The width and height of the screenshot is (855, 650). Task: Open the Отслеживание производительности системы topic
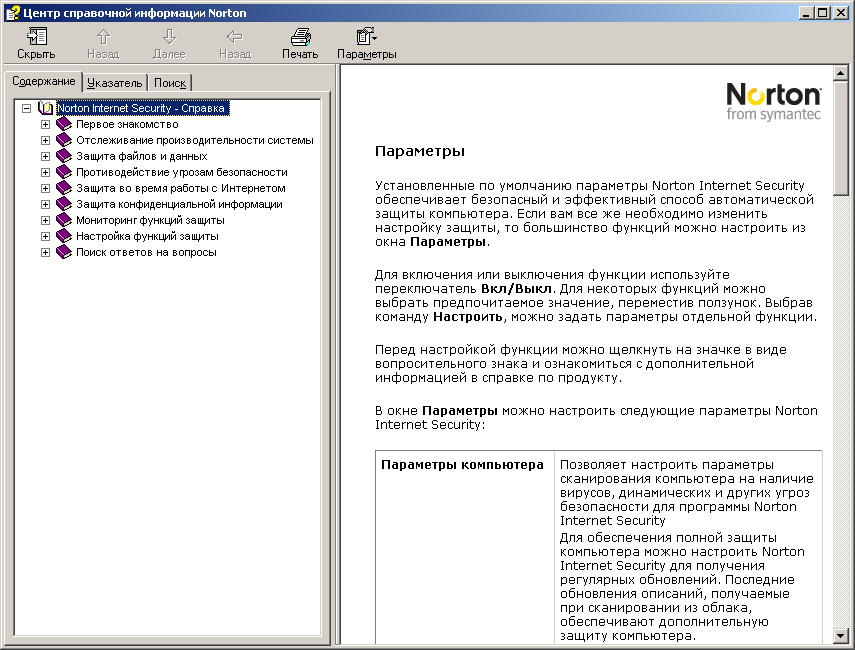pyautogui.click(x=195, y=140)
